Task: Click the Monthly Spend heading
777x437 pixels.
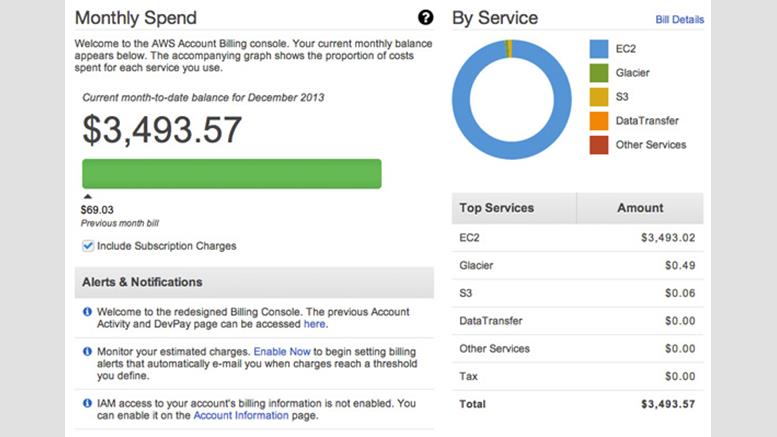Action: click(x=136, y=18)
